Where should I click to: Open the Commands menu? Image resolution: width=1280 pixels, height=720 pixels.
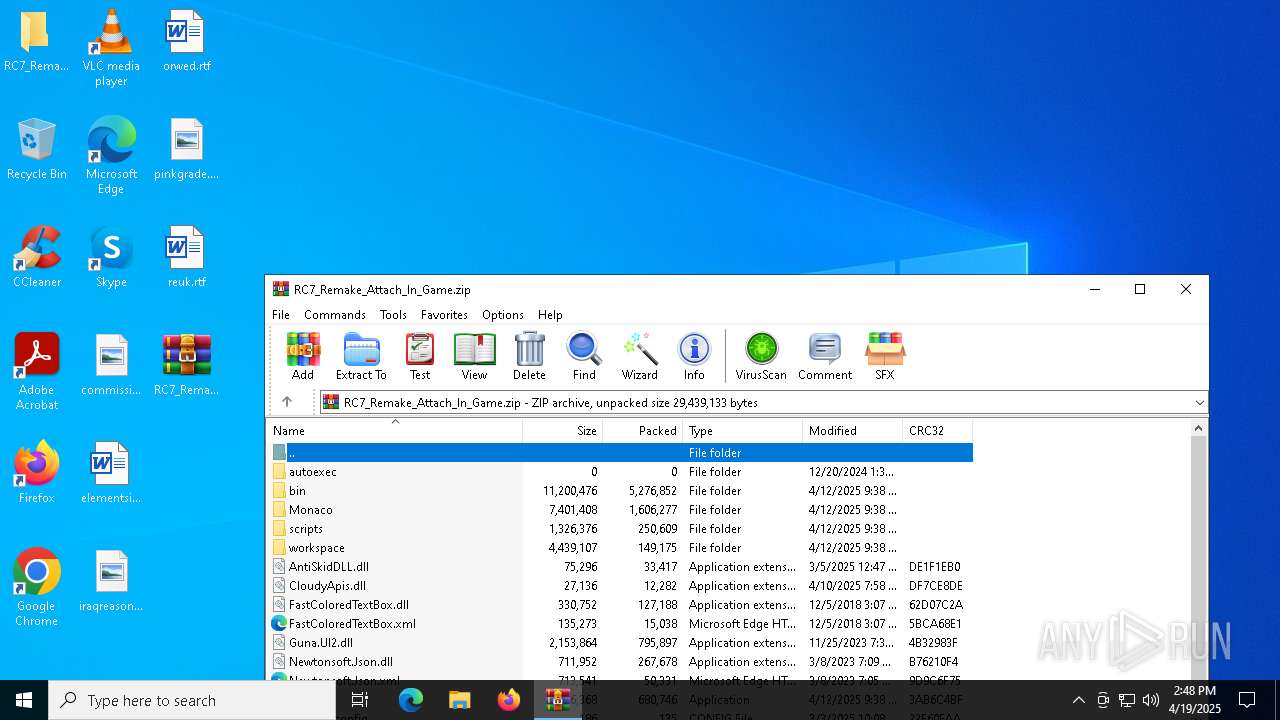(x=335, y=314)
